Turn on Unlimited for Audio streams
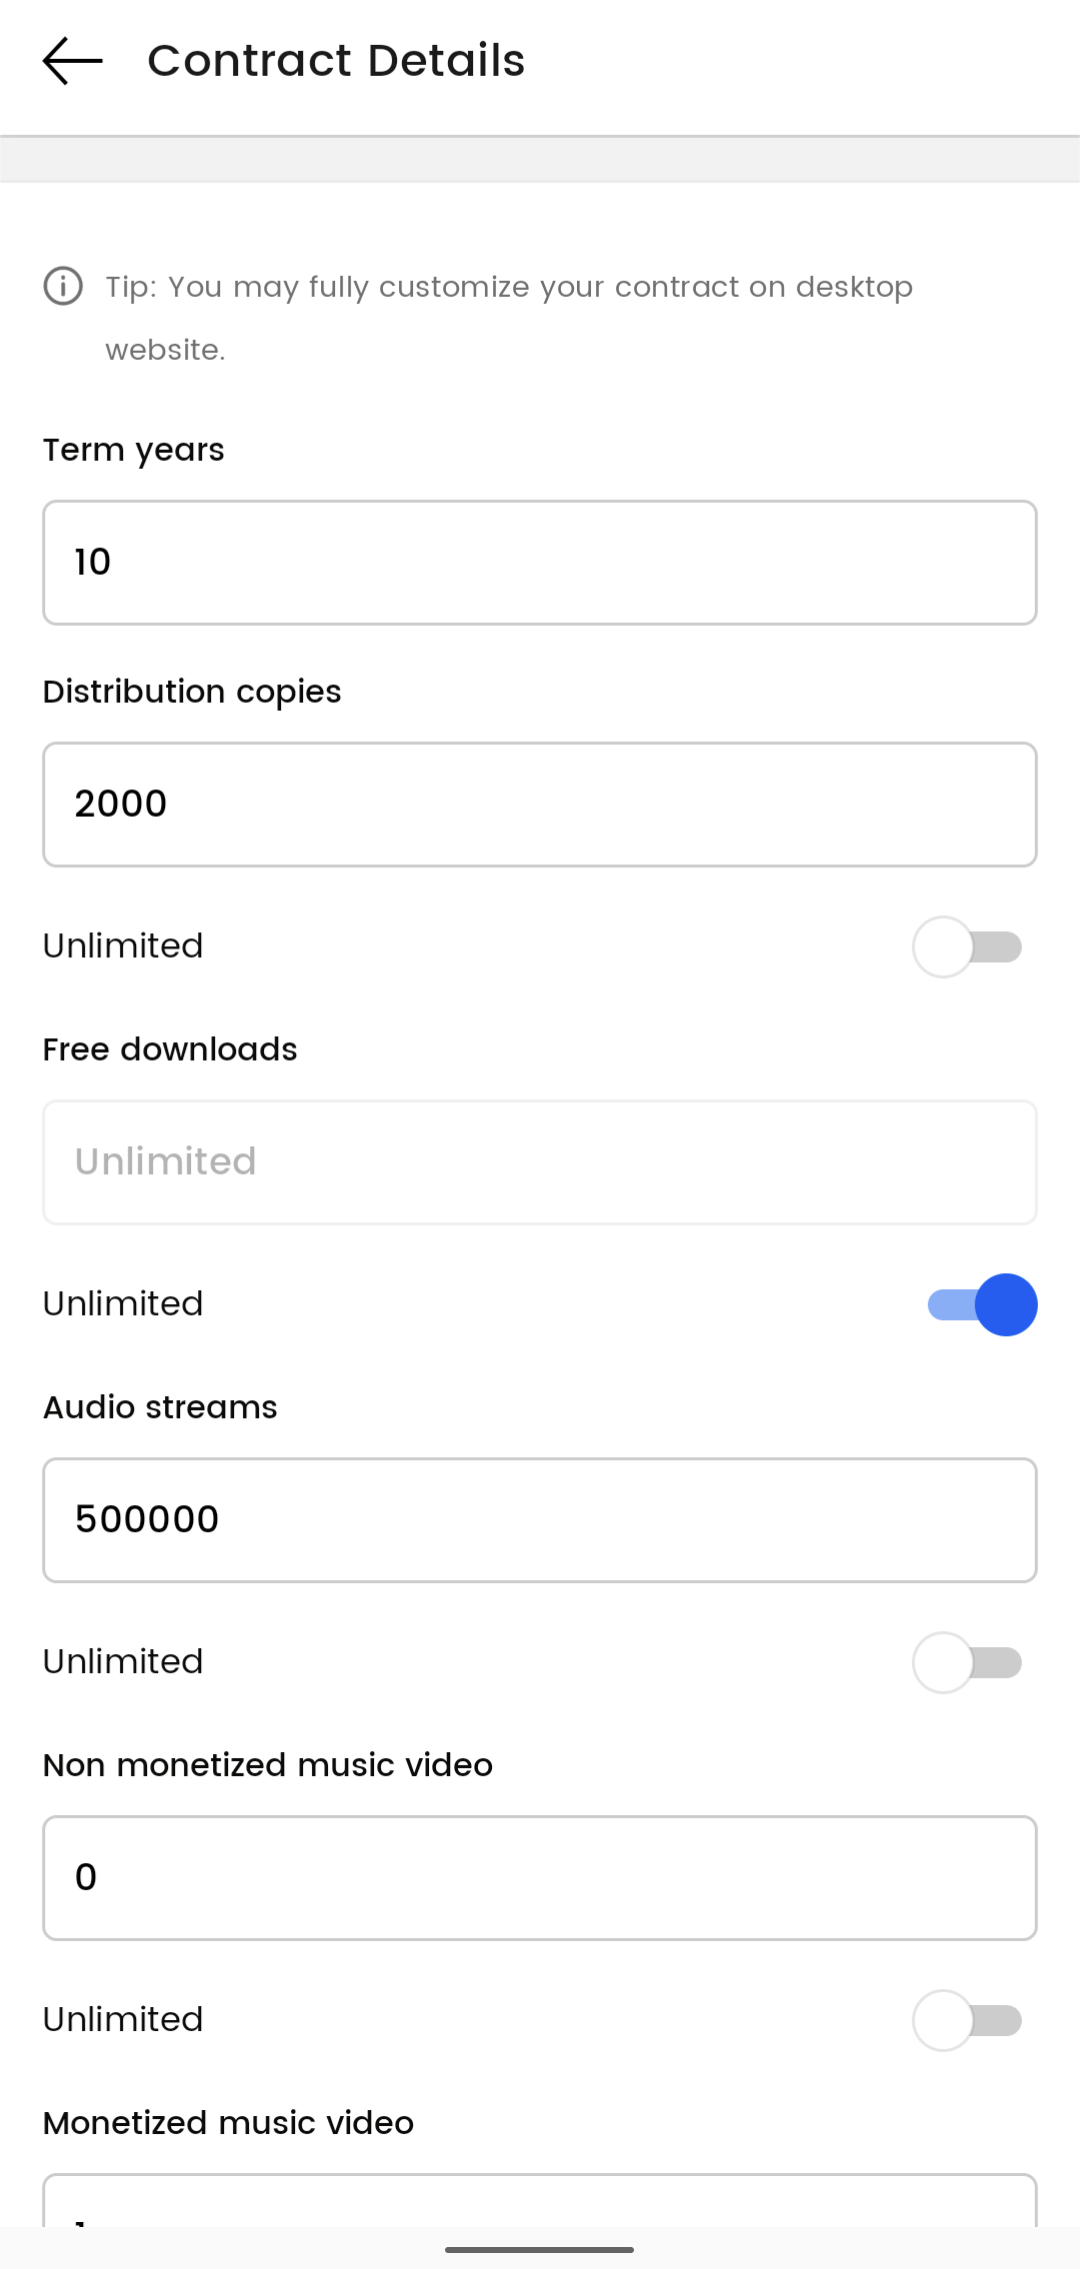 tap(967, 1663)
